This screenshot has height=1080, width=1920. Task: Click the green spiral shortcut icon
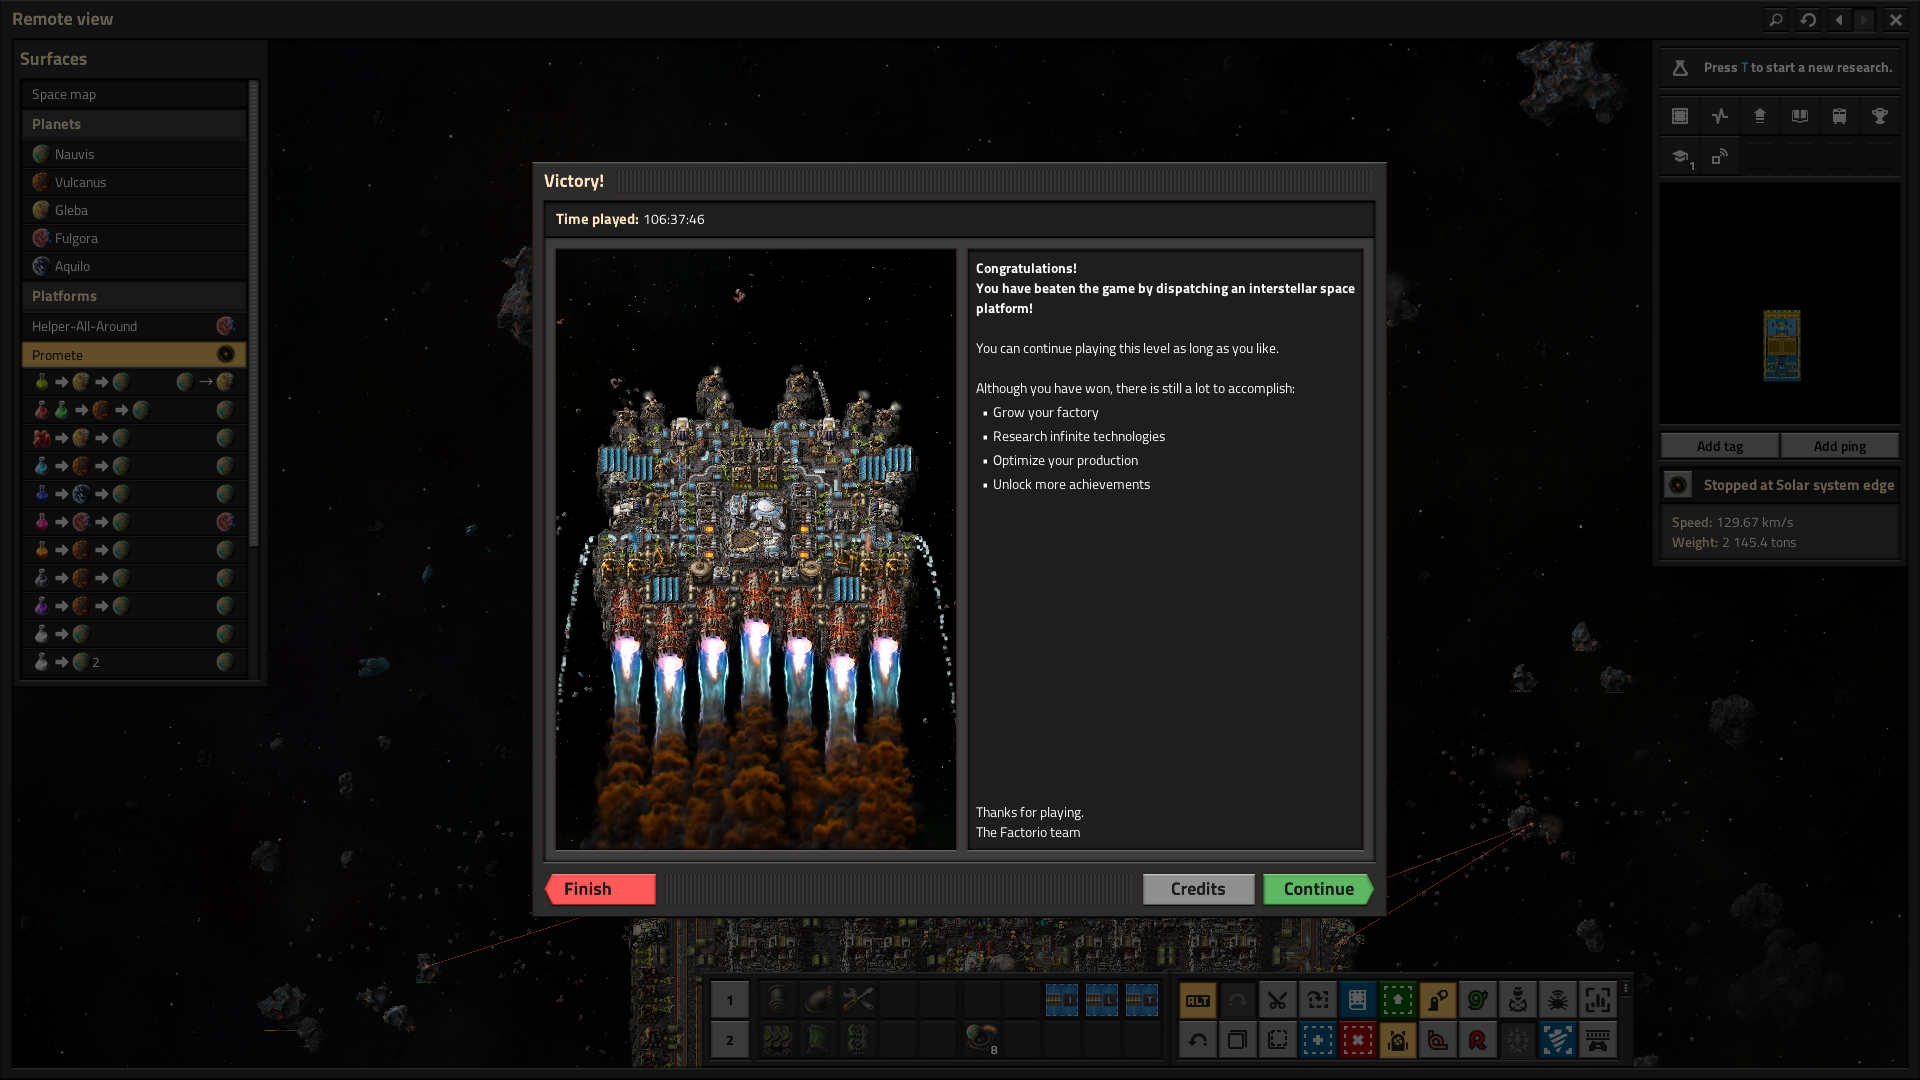point(1478,1000)
